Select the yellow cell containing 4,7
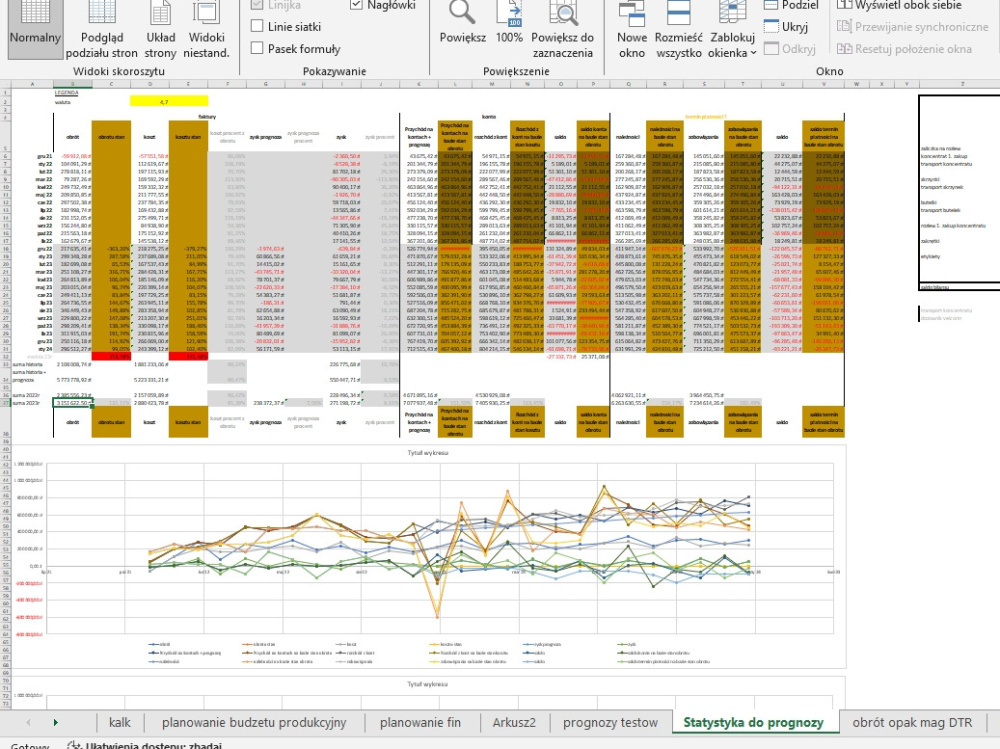 [x=169, y=101]
